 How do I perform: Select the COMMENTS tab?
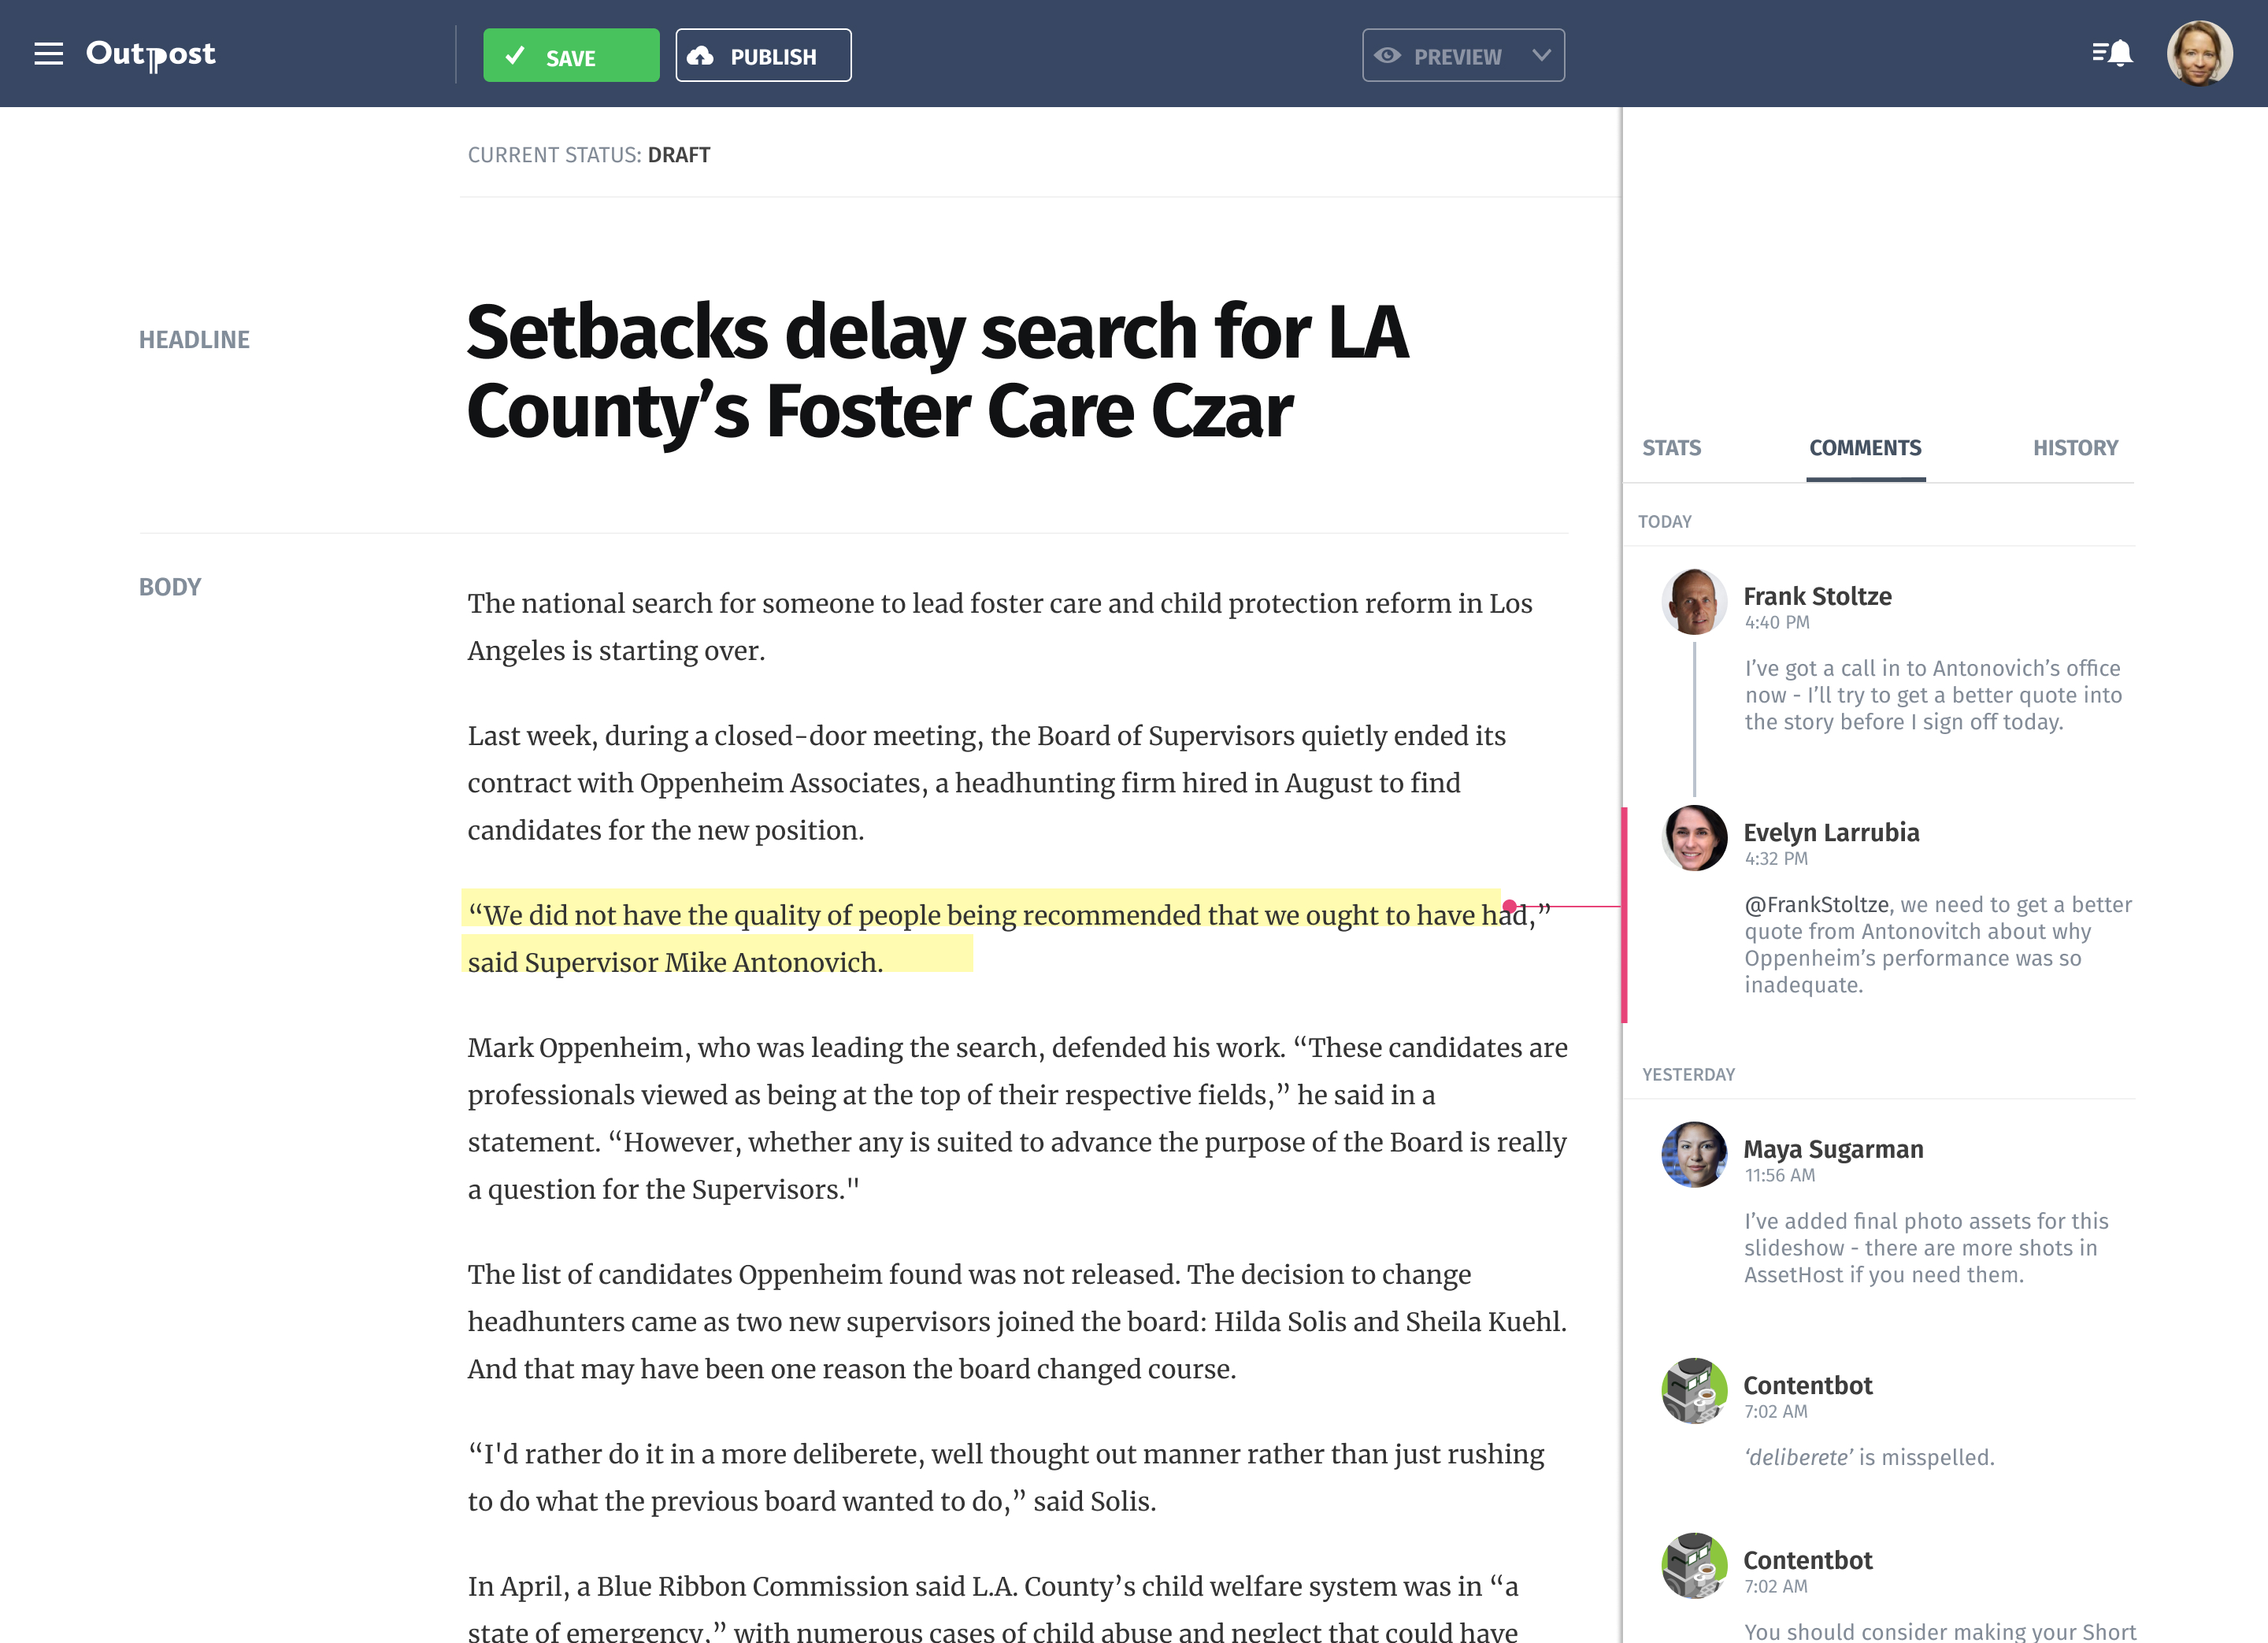(x=1866, y=447)
